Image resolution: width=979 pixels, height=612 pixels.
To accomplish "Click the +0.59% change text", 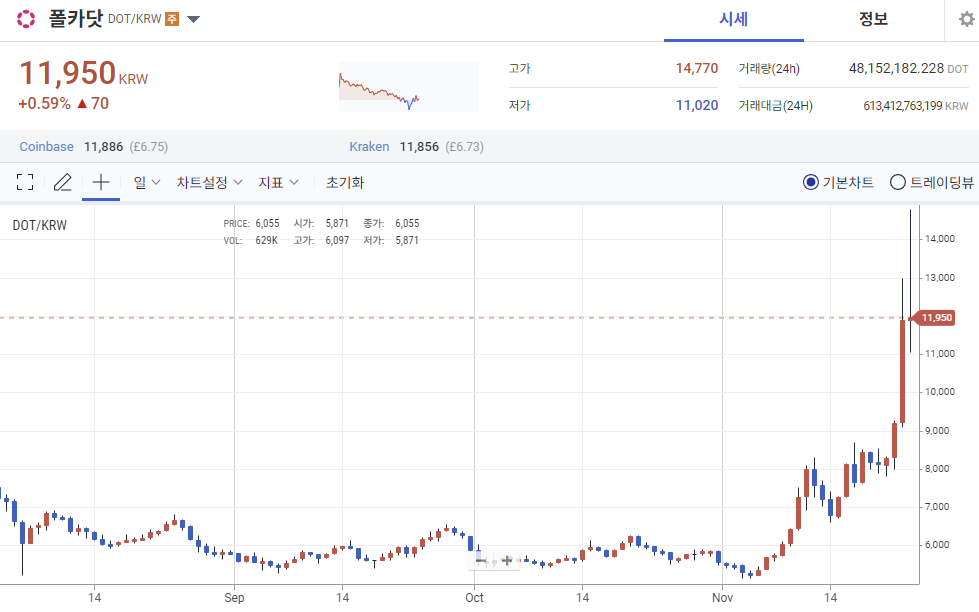I will 44,104.
